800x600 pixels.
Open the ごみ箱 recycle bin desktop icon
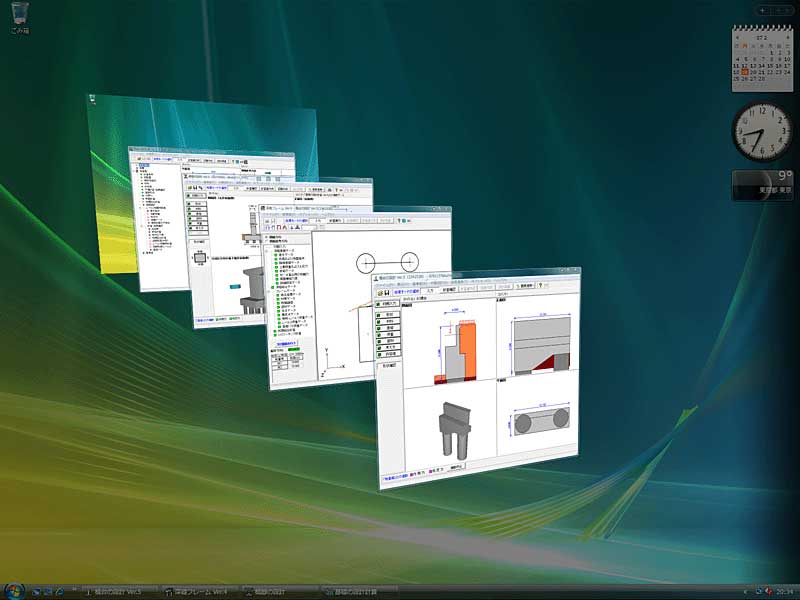click(x=19, y=18)
